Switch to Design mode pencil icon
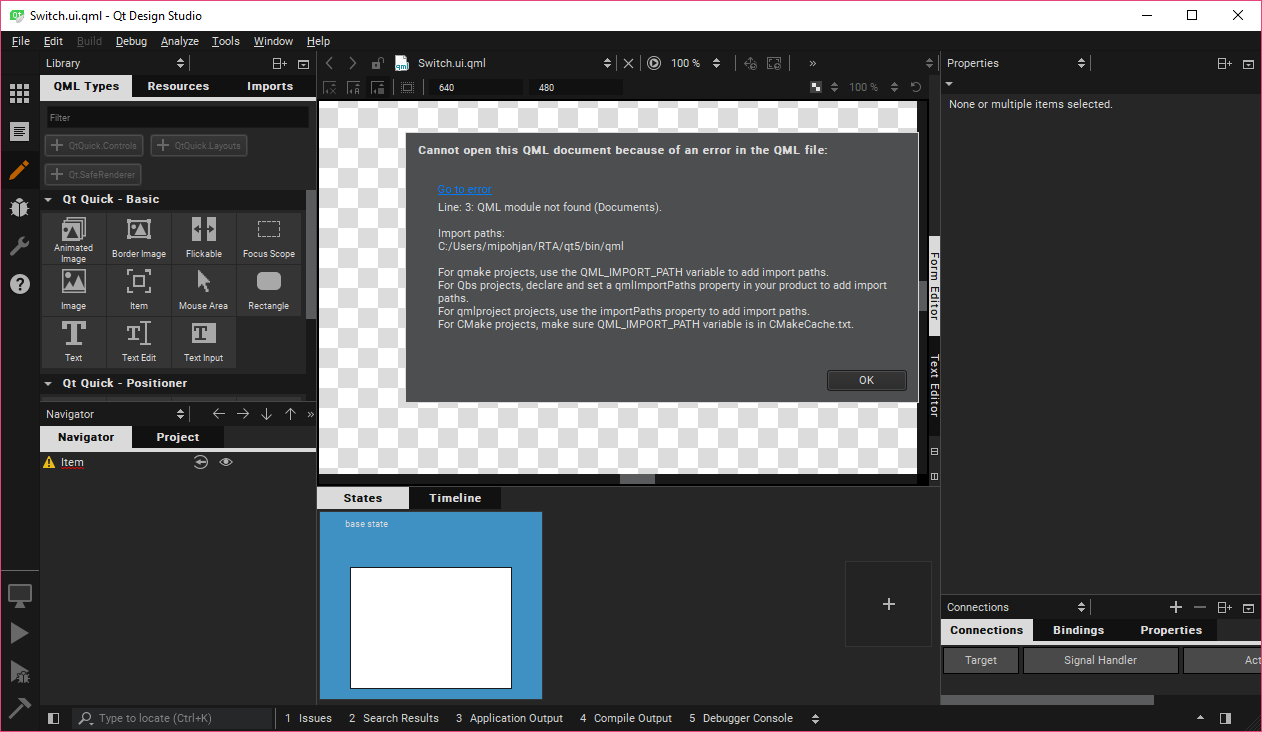1262x732 pixels. [x=19, y=170]
